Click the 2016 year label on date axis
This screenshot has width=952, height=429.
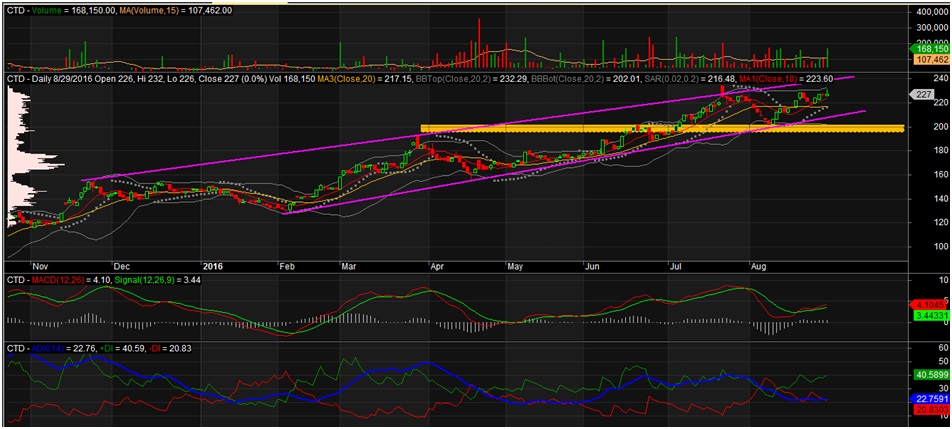[212, 267]
